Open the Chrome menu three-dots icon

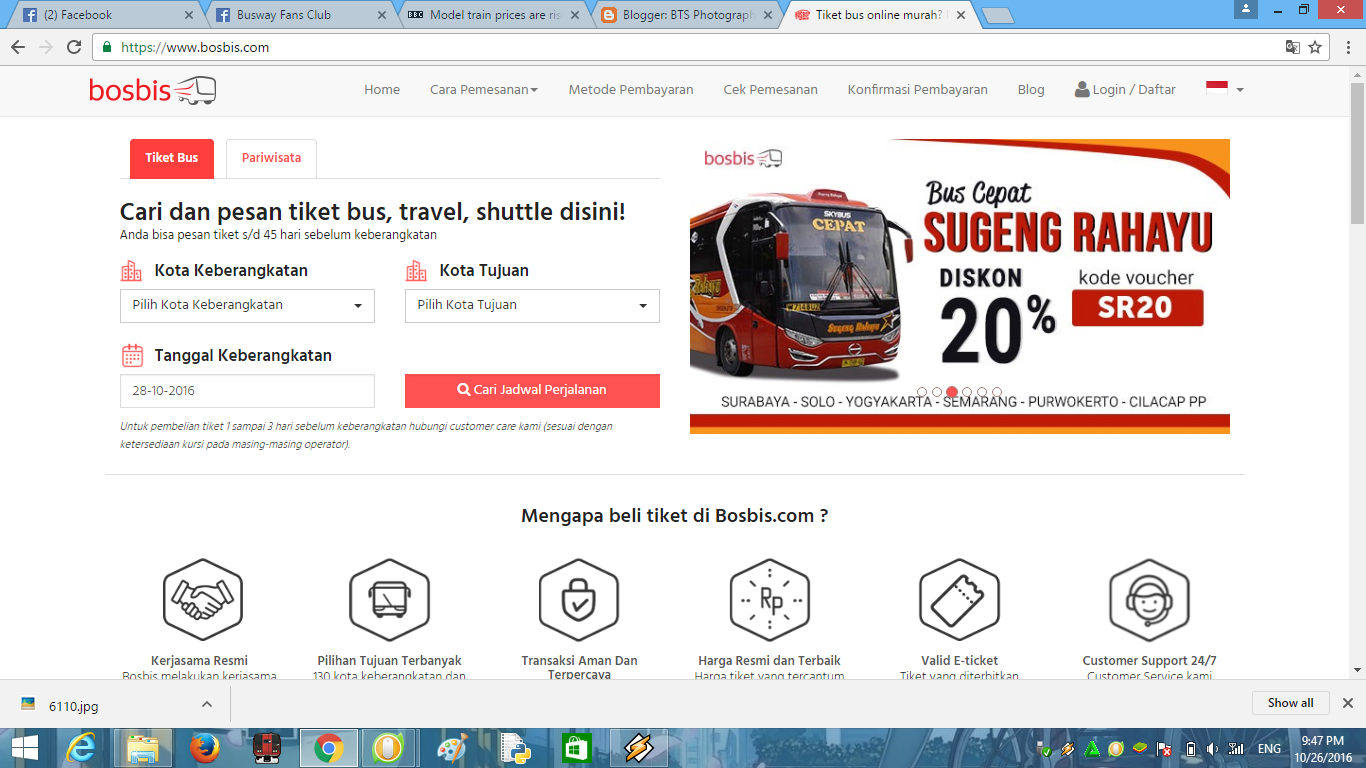[x=1347, y=47]
